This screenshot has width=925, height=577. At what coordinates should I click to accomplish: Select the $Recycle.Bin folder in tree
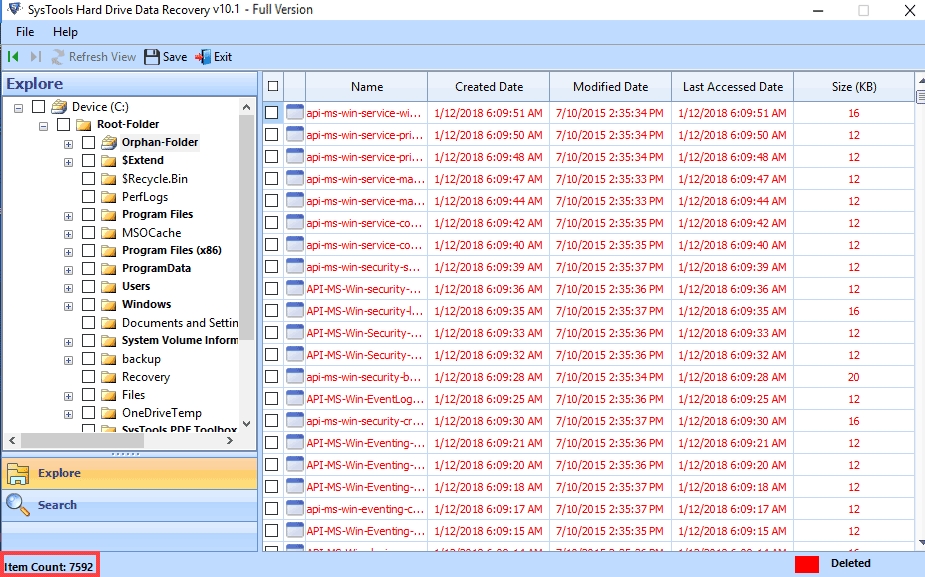pyautogui.click(x=154, y=178)
